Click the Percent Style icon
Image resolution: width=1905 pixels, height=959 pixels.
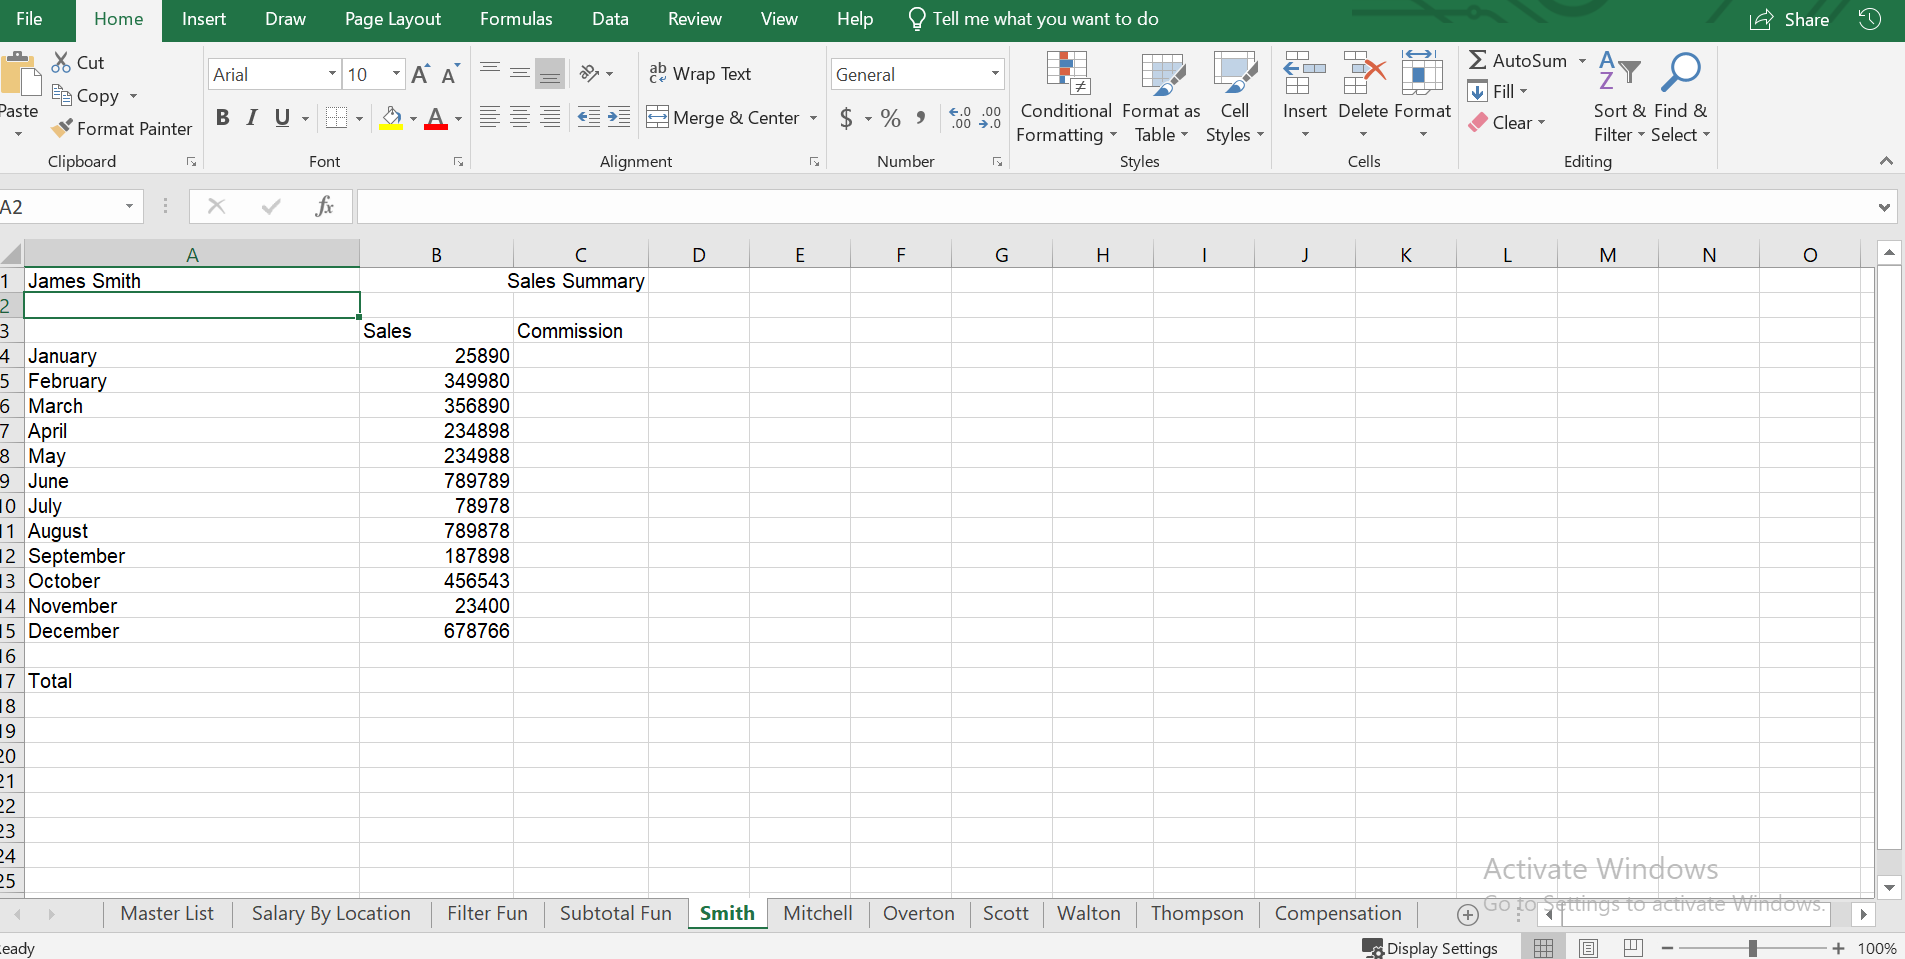tap(890, 118)
